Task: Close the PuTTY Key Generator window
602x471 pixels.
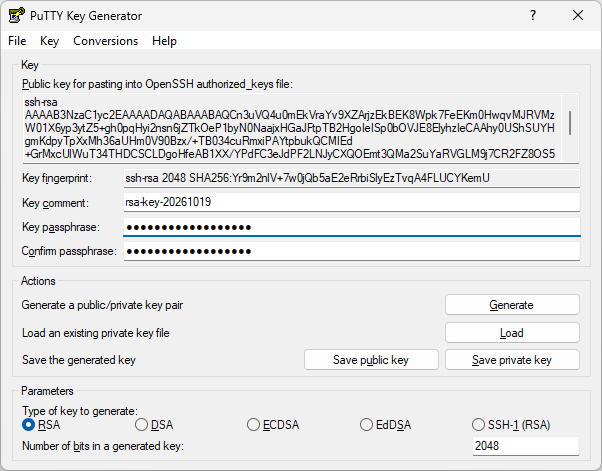Action: 578,15
